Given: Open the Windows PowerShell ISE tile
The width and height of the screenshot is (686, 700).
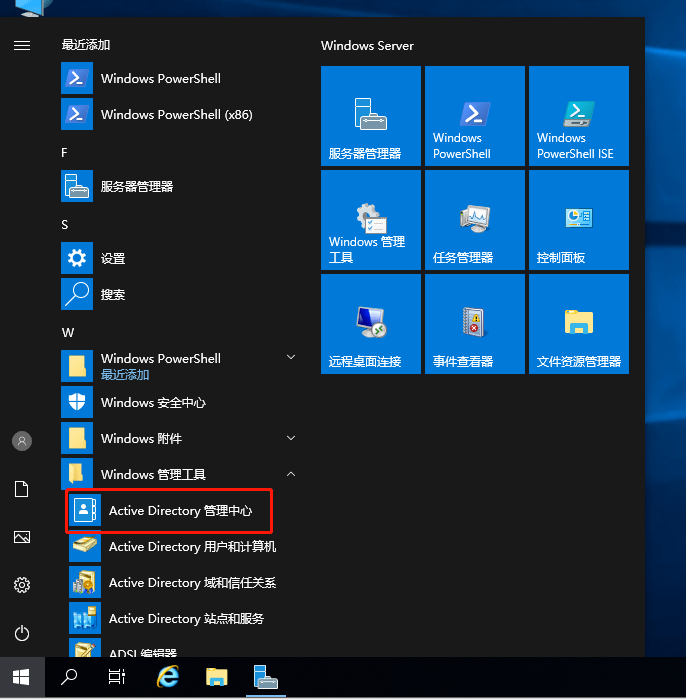Looking at the screenshot, I should (579, 116).
